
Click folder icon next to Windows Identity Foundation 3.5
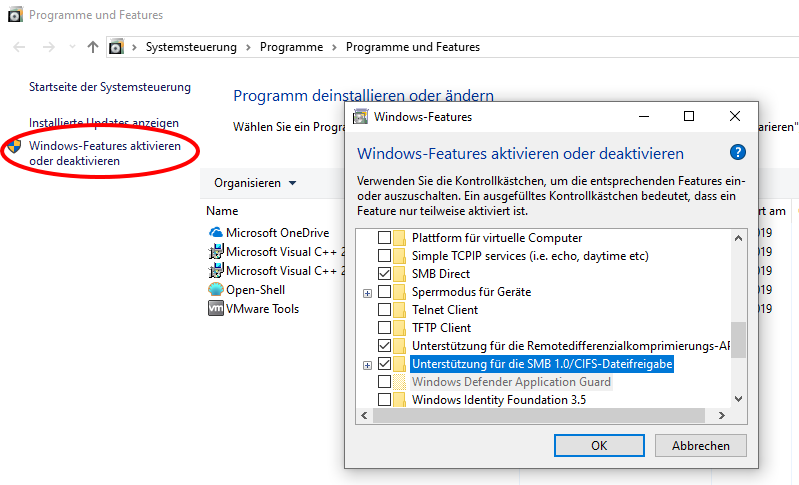coord(400,399)
